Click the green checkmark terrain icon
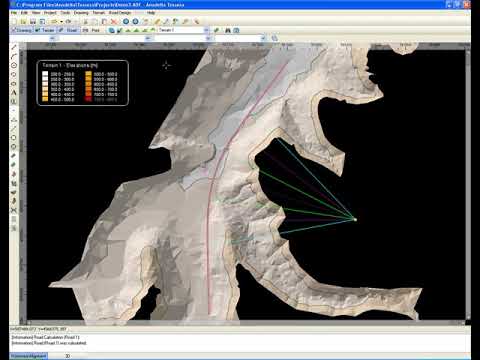 point(119,30)
